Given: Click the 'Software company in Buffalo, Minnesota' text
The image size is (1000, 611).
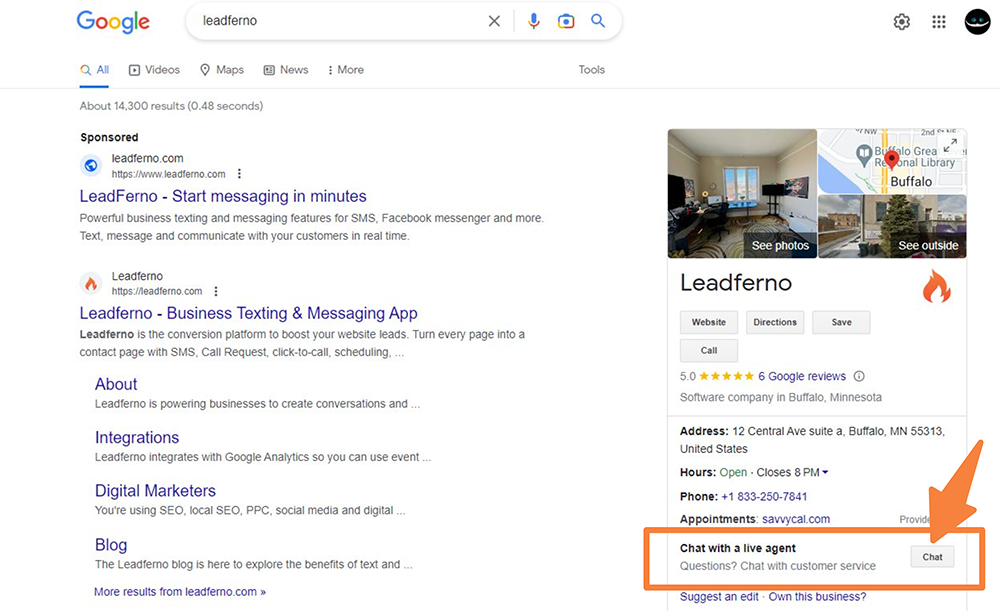Looking at the screenshot, I should (x=781, y=397).
